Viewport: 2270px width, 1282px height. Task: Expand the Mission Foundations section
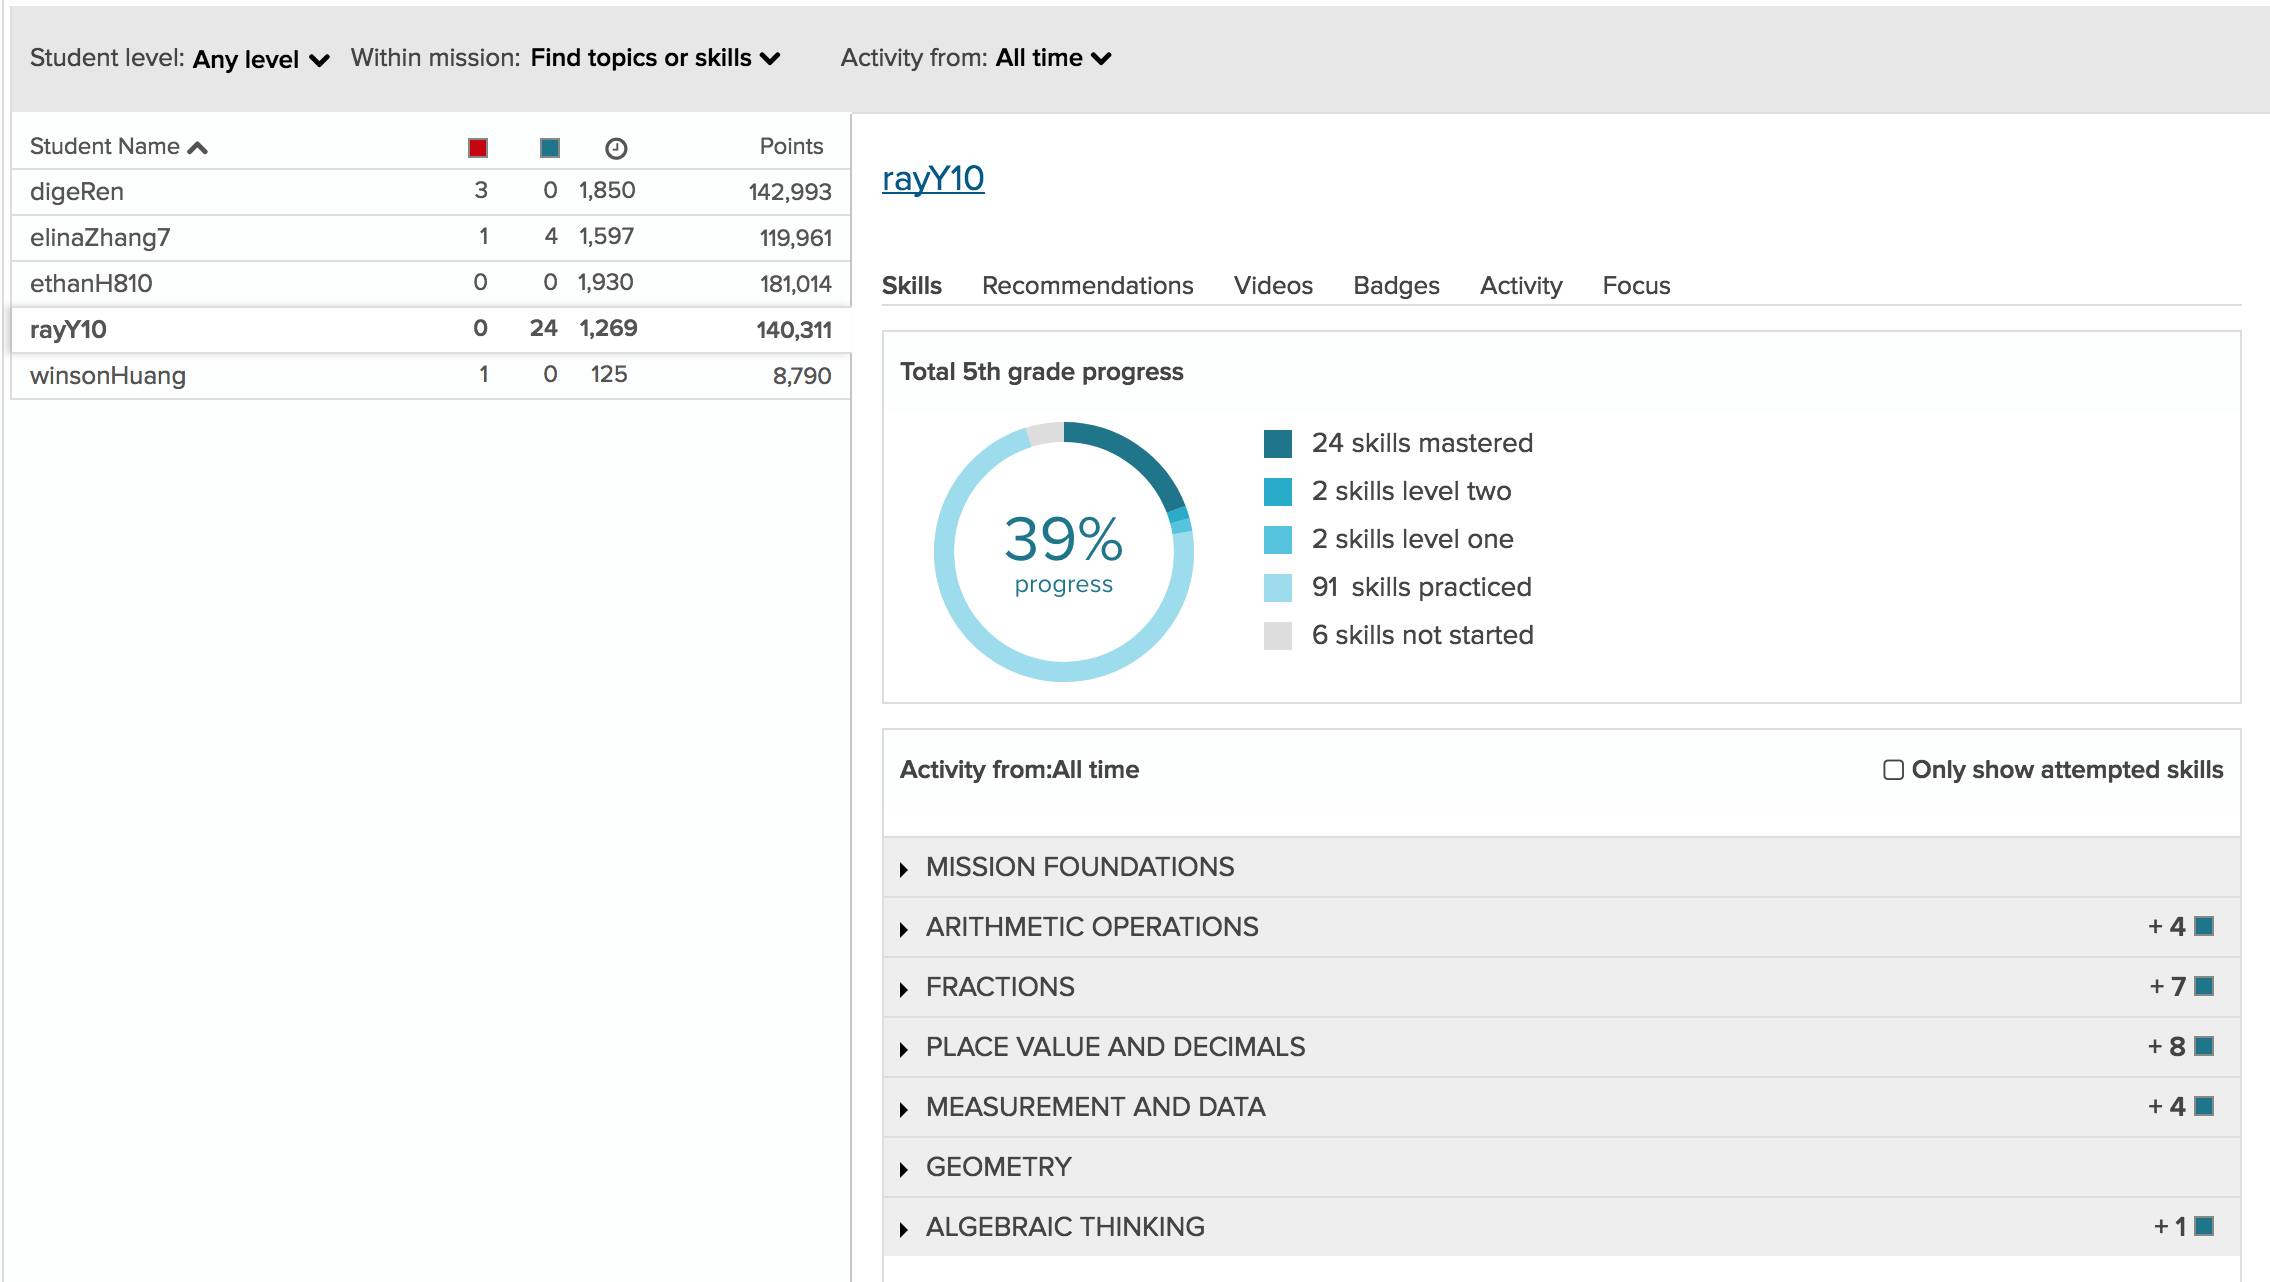(x=1561, y=867)
